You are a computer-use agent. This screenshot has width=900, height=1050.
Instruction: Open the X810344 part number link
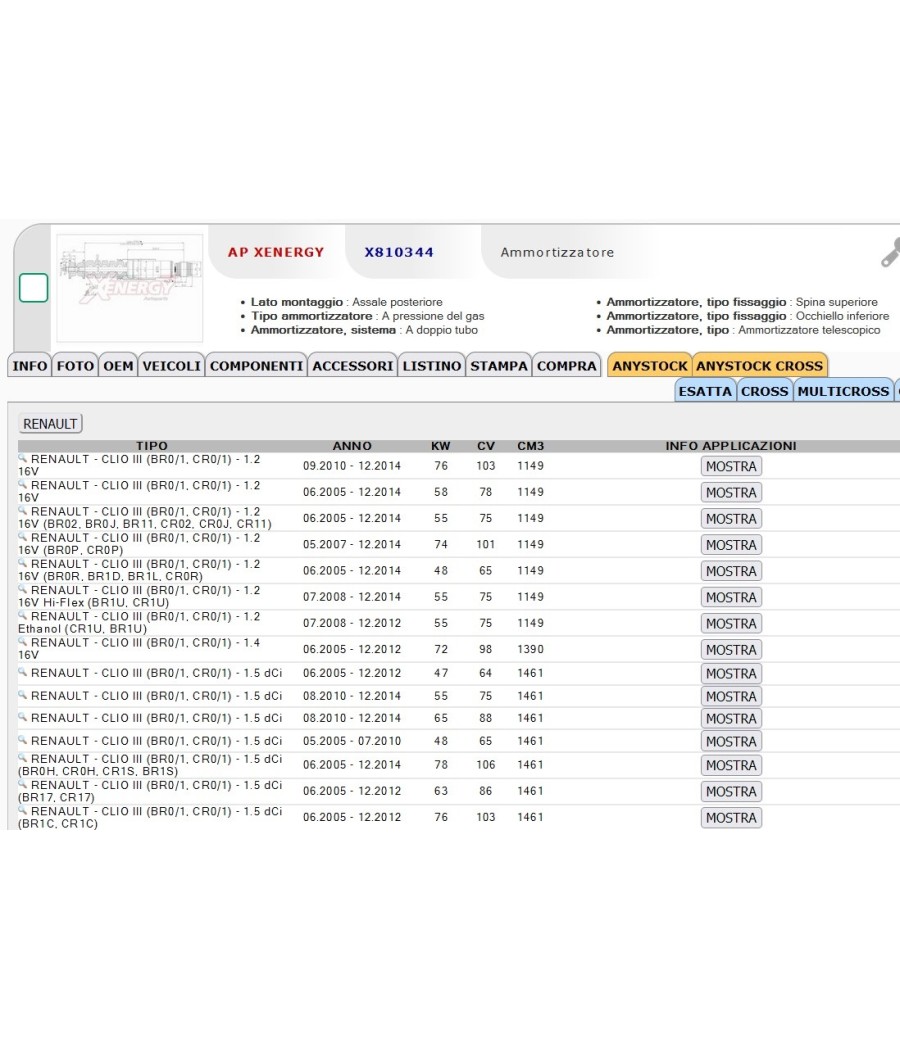399,252
